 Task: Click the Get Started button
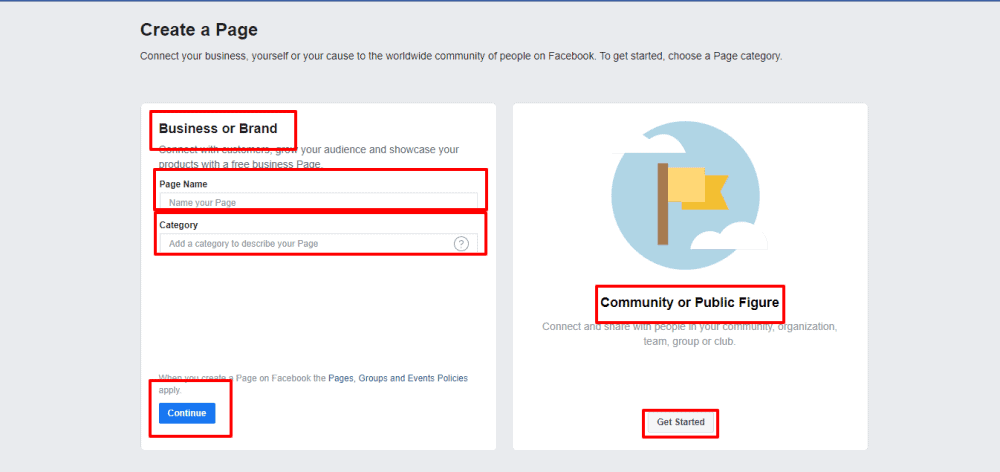680,422
